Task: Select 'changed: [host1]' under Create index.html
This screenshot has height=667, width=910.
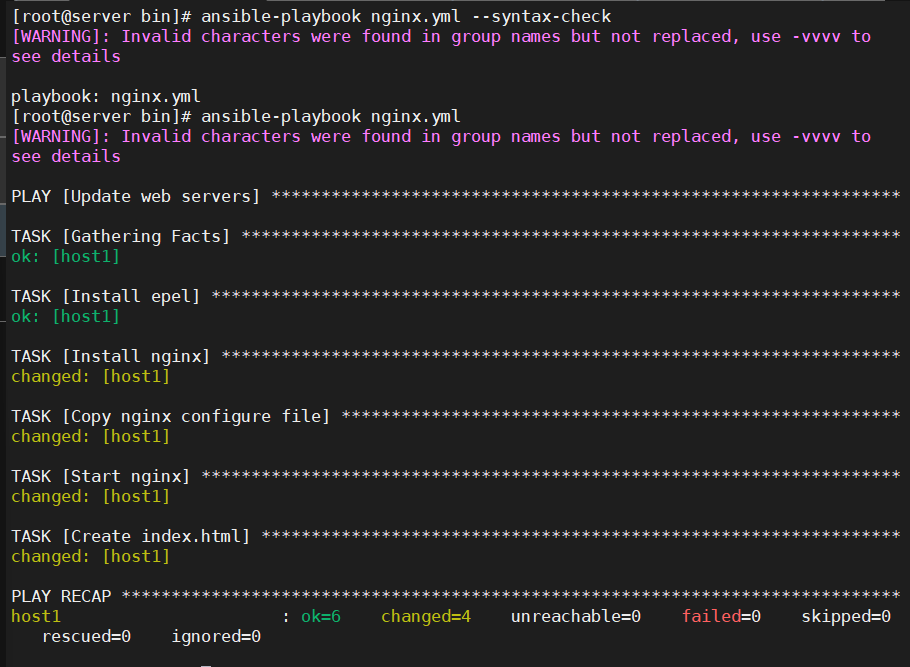Action: (x=91, y=556)
